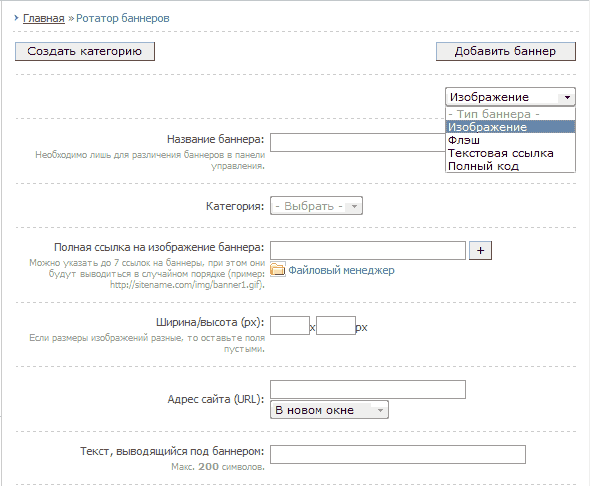590x486 pixels.
Task: Click the banner image link input field
Action: pyautogui.click(x=368, y=251)
